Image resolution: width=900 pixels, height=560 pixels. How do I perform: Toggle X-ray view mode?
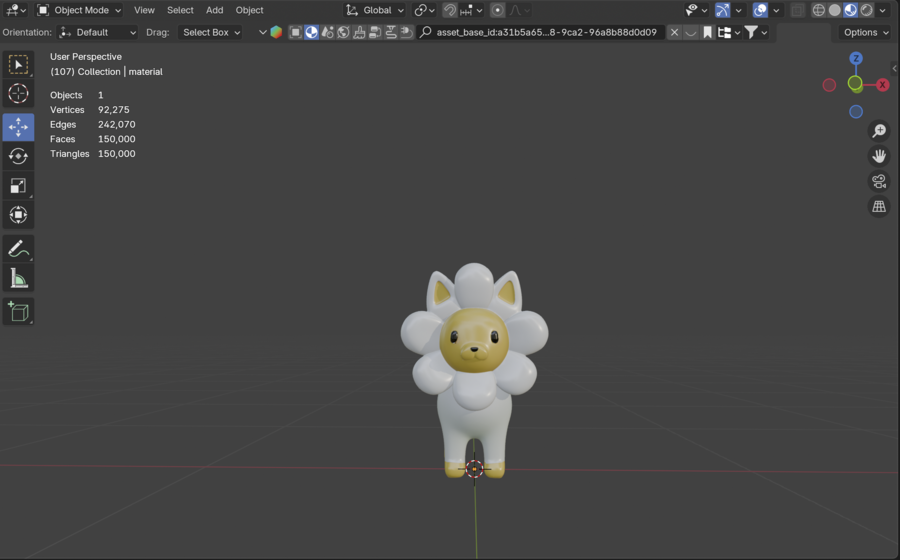click(x=797, y=10)
